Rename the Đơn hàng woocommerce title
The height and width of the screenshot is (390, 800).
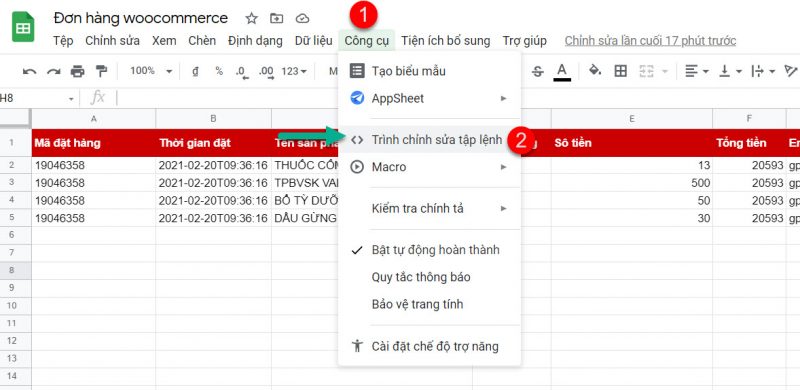(140, 18)
